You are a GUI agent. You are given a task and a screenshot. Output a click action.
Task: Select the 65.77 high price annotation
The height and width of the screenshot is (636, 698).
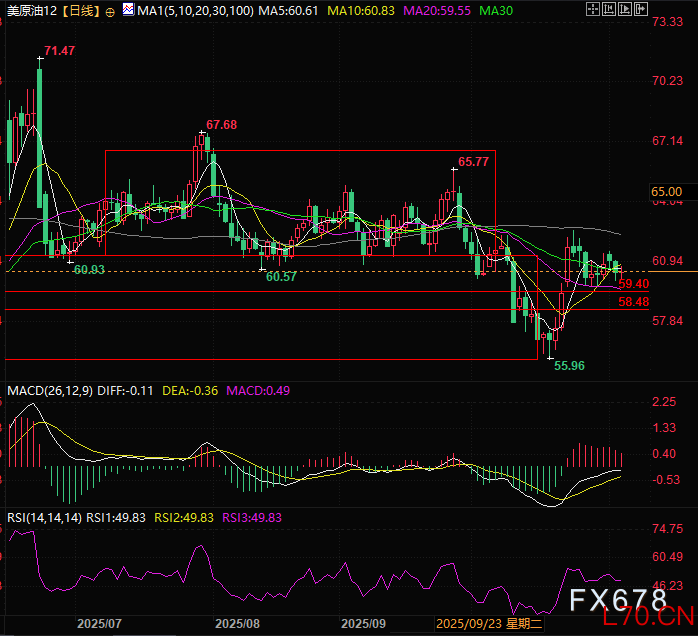point(474,161)
